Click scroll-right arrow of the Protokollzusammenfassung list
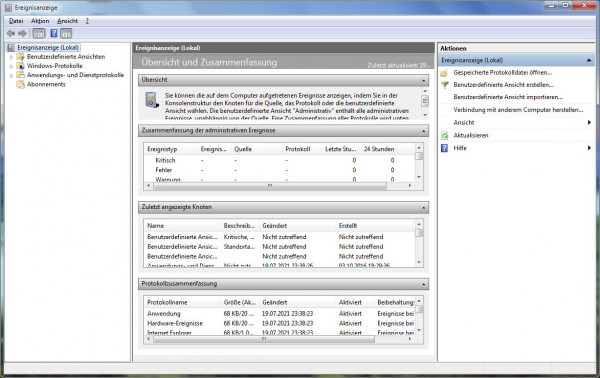This screenshot has height=378, width=600. [x=410, y=339]
